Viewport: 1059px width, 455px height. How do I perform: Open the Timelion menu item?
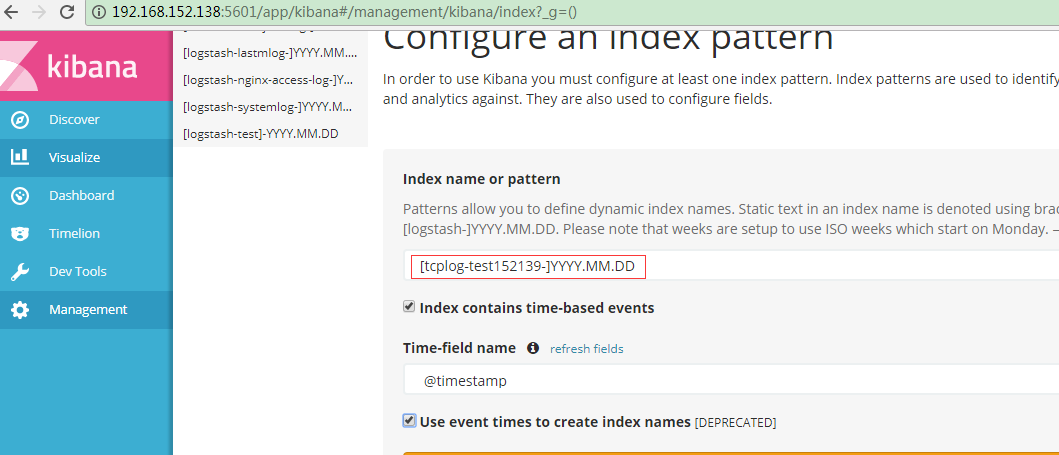[86, 234]
